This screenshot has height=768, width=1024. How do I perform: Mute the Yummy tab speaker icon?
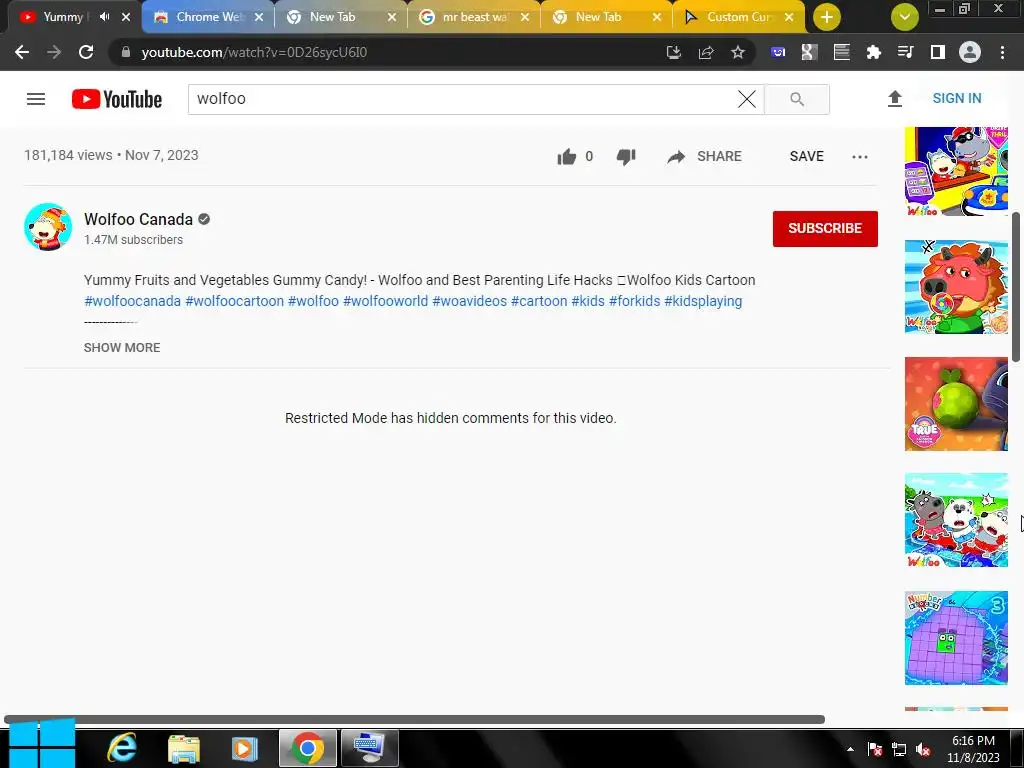point(104,17)
